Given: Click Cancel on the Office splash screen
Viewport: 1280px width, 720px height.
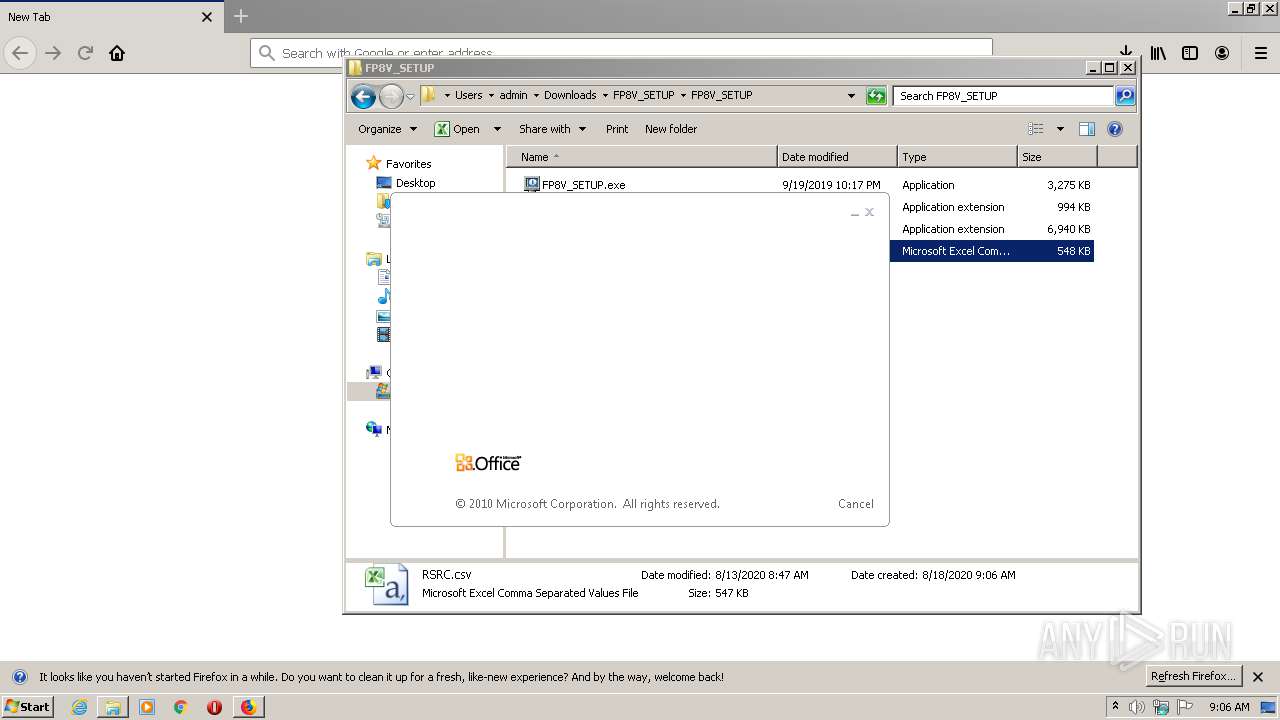Looking at the screenshot, I should tap(856, 504).
